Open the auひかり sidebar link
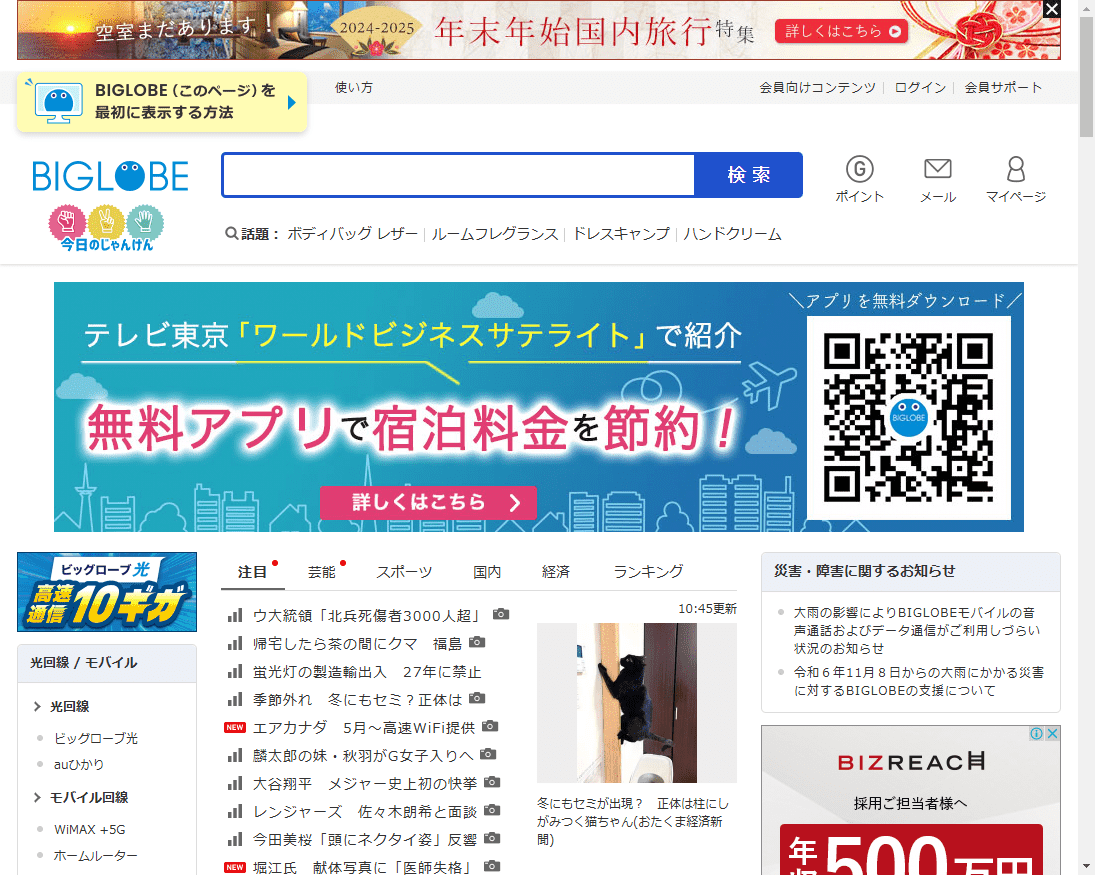1095x875 pixels. click(79, 765)
